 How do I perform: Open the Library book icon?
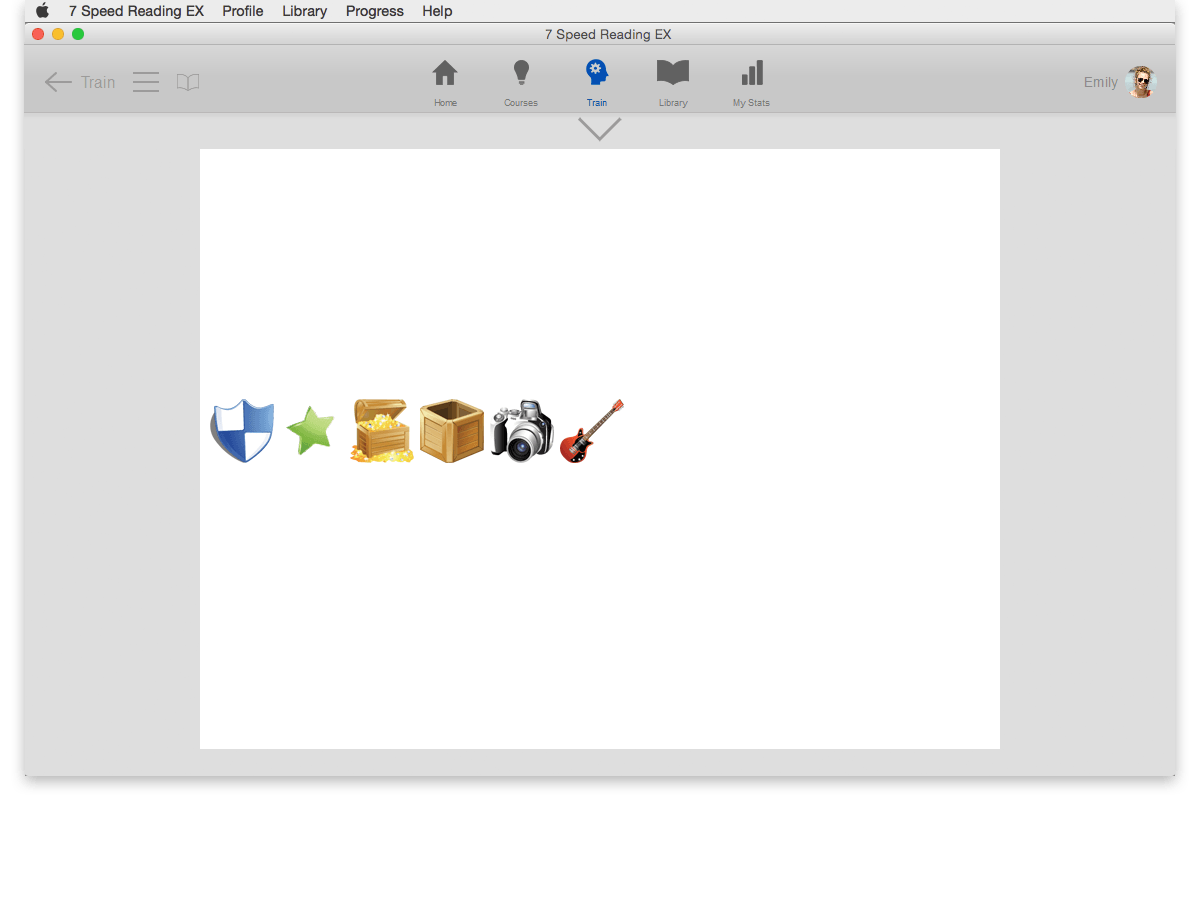[x=673, y=74]
